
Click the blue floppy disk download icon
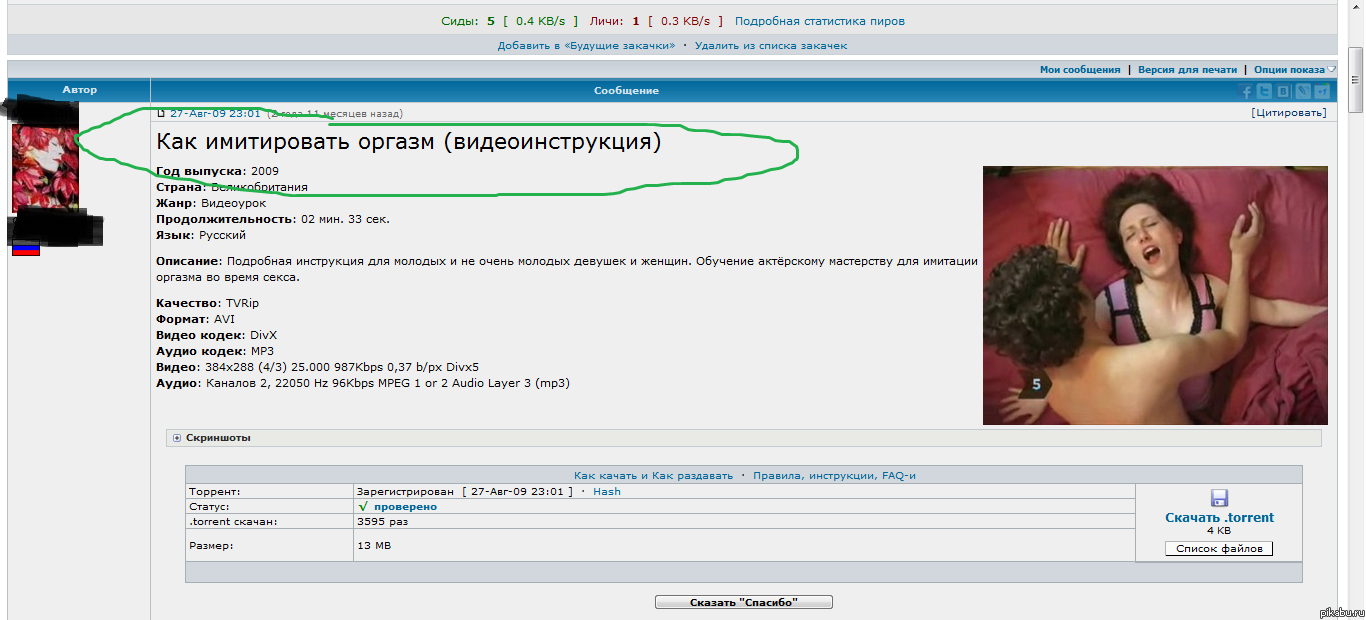click(1219, 498)
